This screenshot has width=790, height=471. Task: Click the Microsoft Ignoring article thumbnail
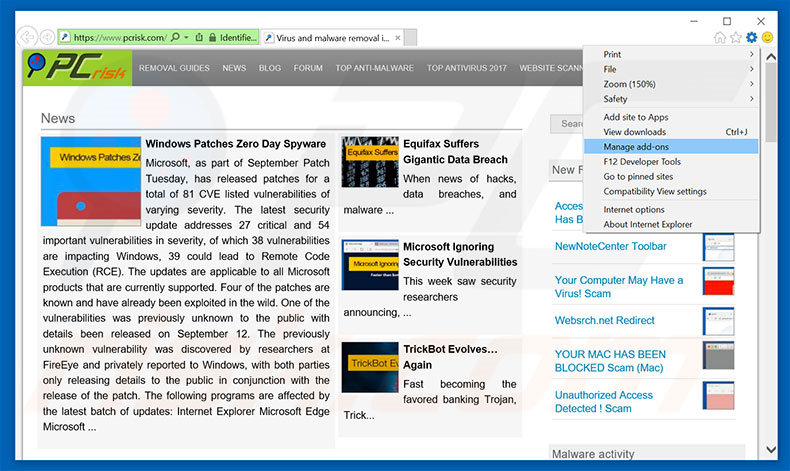tap(370, 265)
